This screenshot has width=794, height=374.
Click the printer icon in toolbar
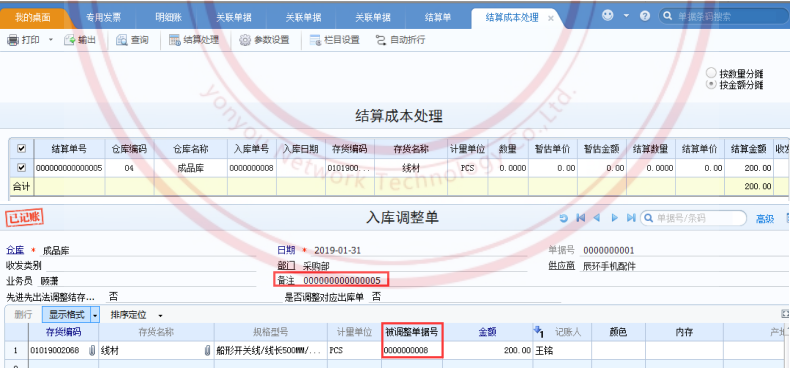click(x=13, y=40)
